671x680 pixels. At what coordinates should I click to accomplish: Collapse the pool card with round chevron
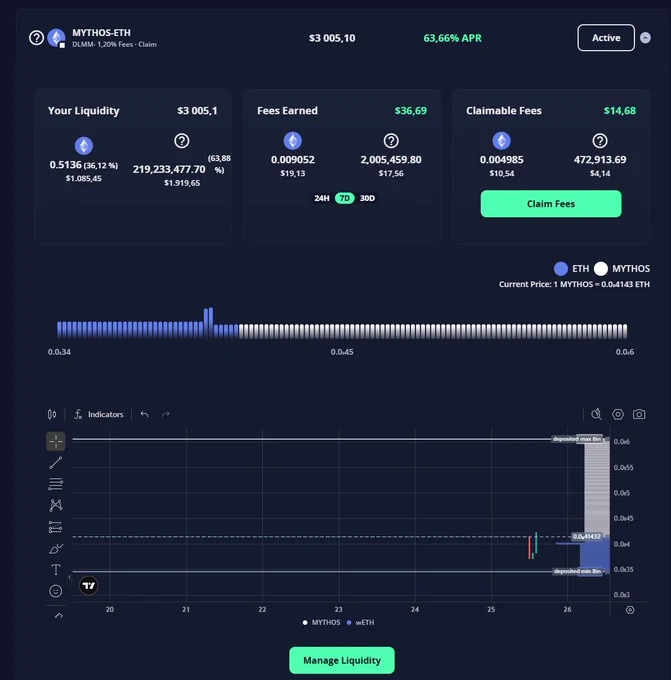(645, 38)
